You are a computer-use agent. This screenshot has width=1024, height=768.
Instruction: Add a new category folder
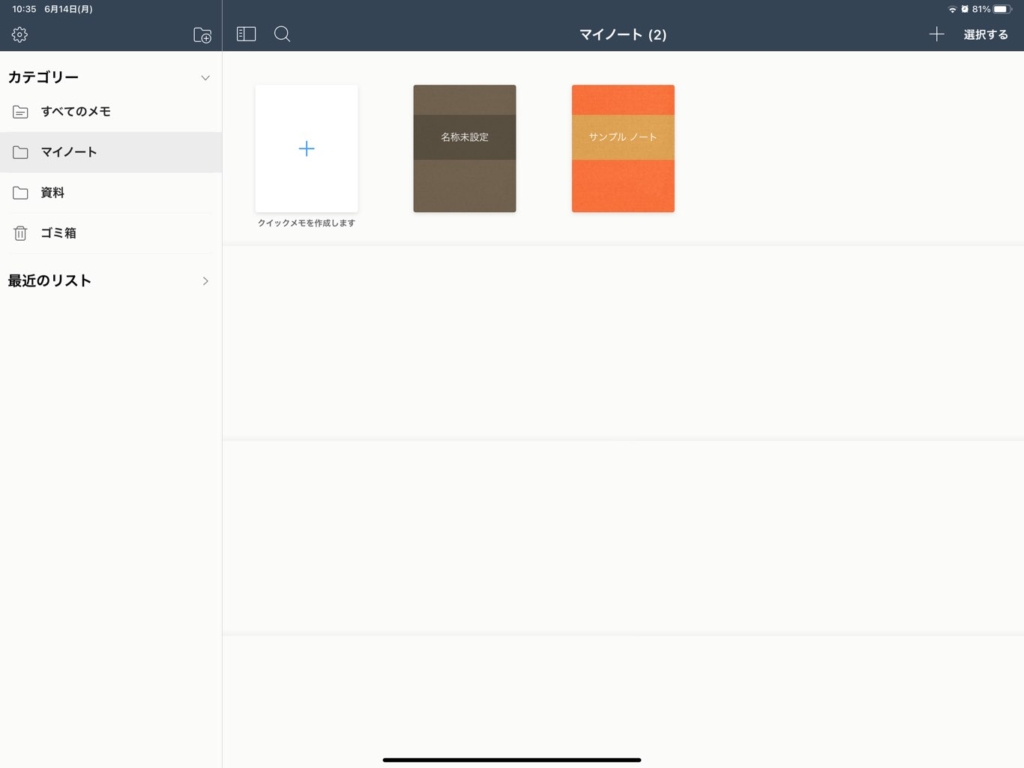coord(202,35)
